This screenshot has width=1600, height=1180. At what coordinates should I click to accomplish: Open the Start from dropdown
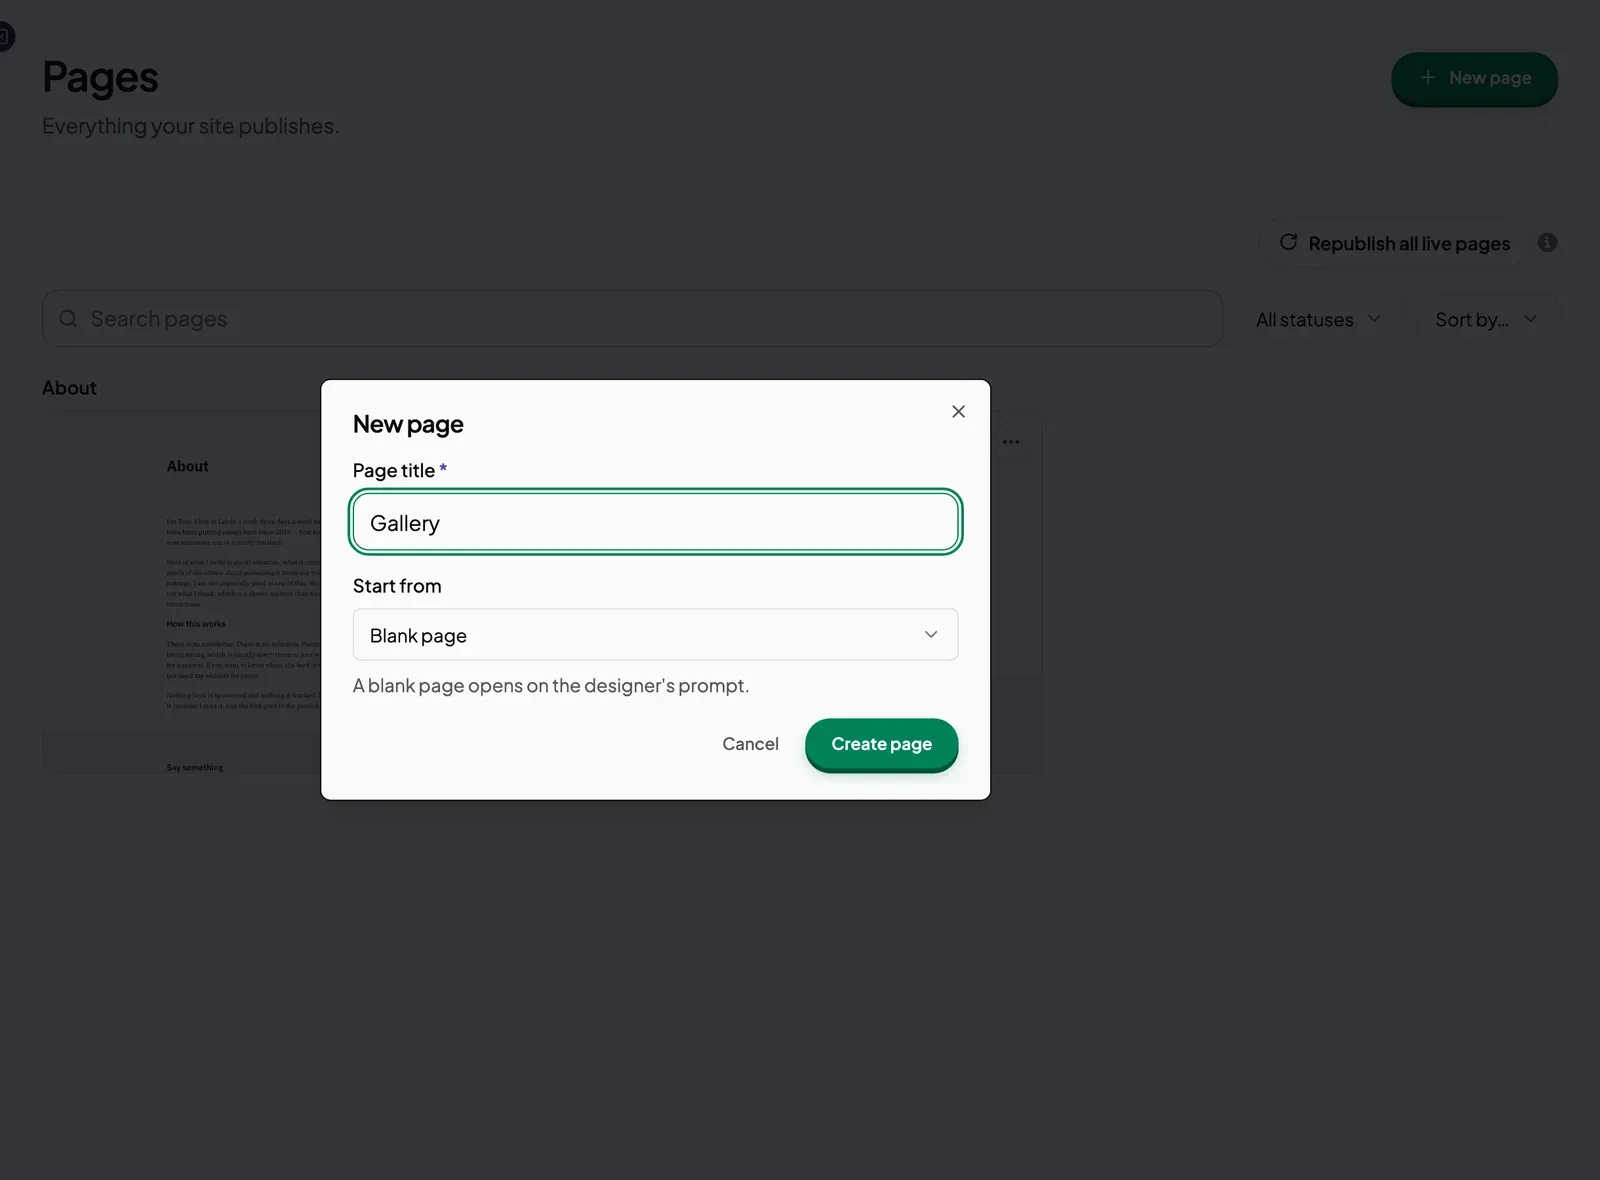point(655,635)
